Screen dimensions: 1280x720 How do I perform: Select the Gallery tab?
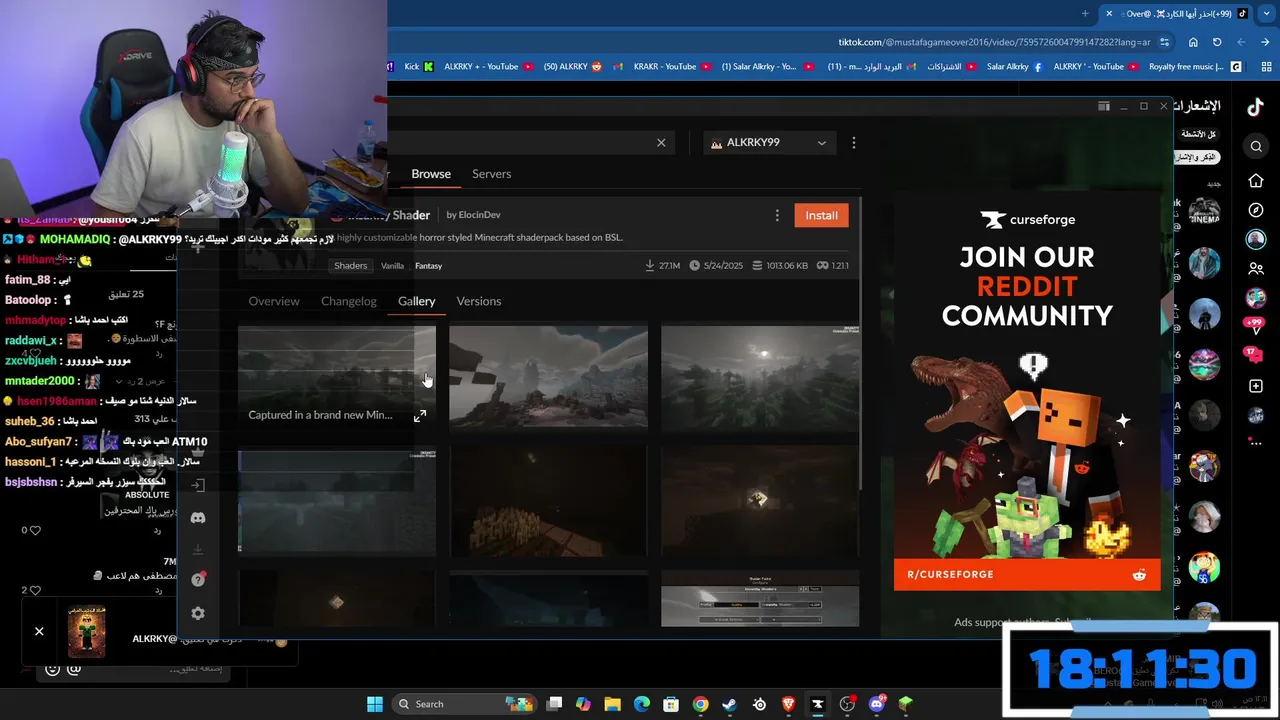pos(416,301)
